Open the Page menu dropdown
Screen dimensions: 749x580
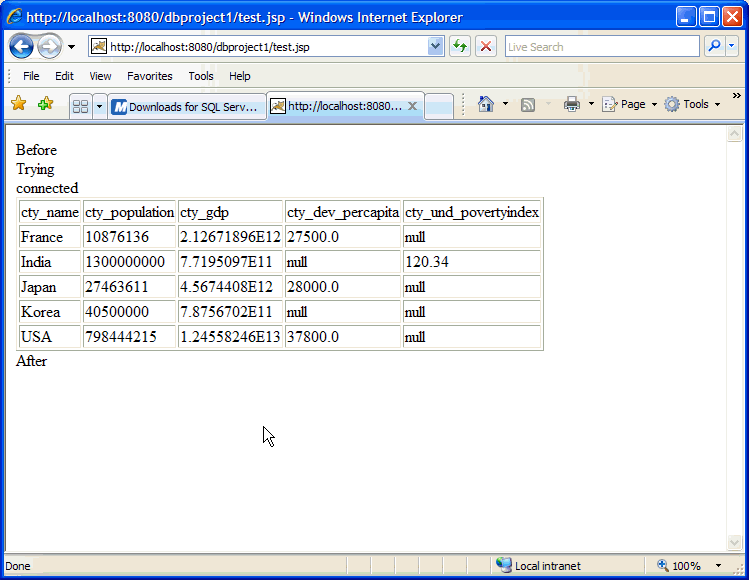pos(631,104)
